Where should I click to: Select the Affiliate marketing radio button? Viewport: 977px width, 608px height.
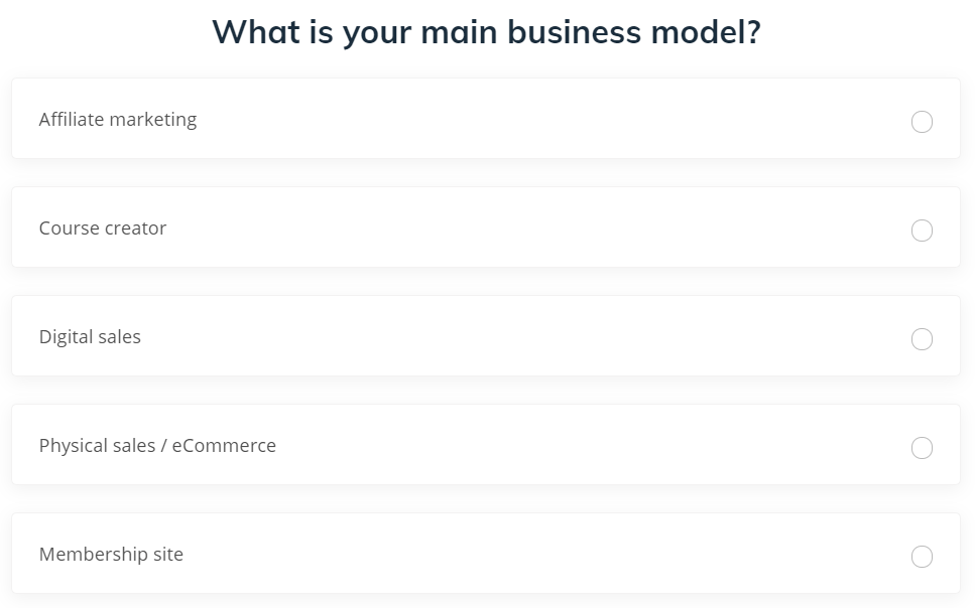click(x=922, y=121)
